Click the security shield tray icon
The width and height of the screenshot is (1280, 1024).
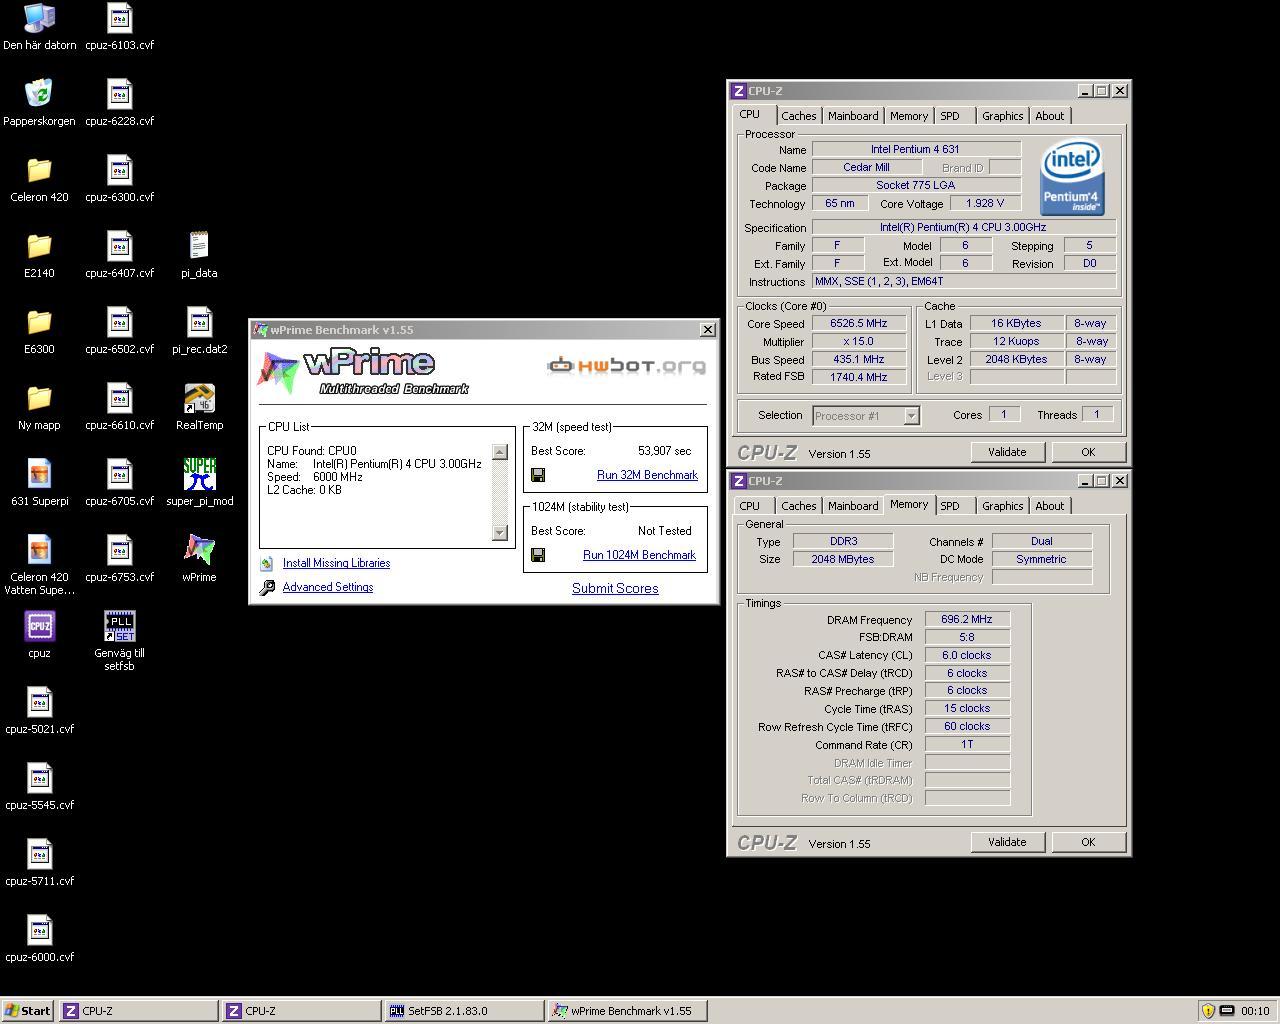[1208, 1011]
